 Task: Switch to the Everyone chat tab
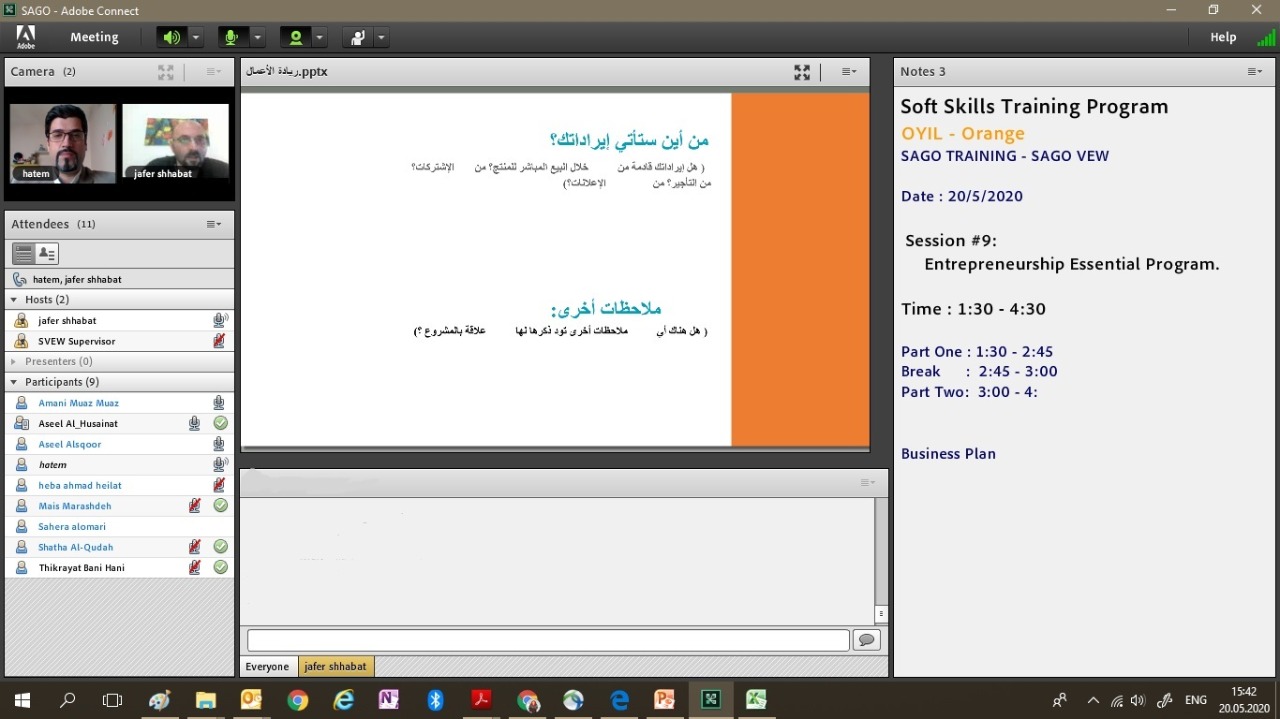(267, 666)
